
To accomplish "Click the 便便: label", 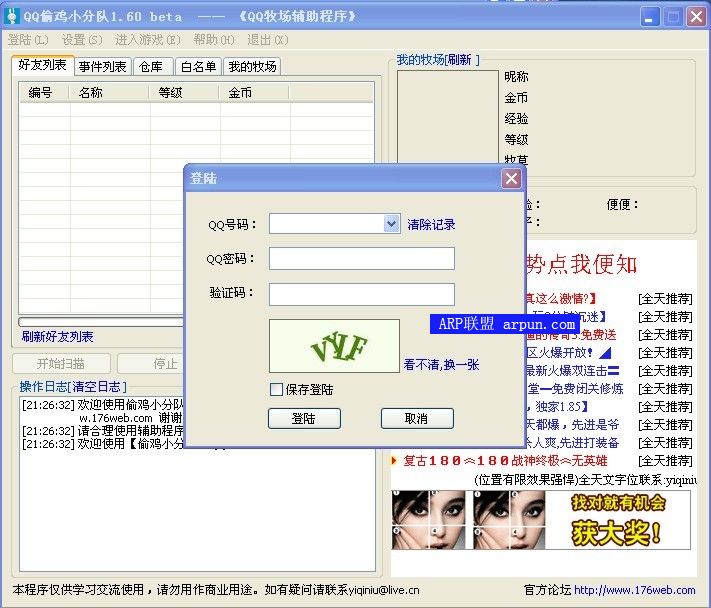I will click(x=622, y=204).
